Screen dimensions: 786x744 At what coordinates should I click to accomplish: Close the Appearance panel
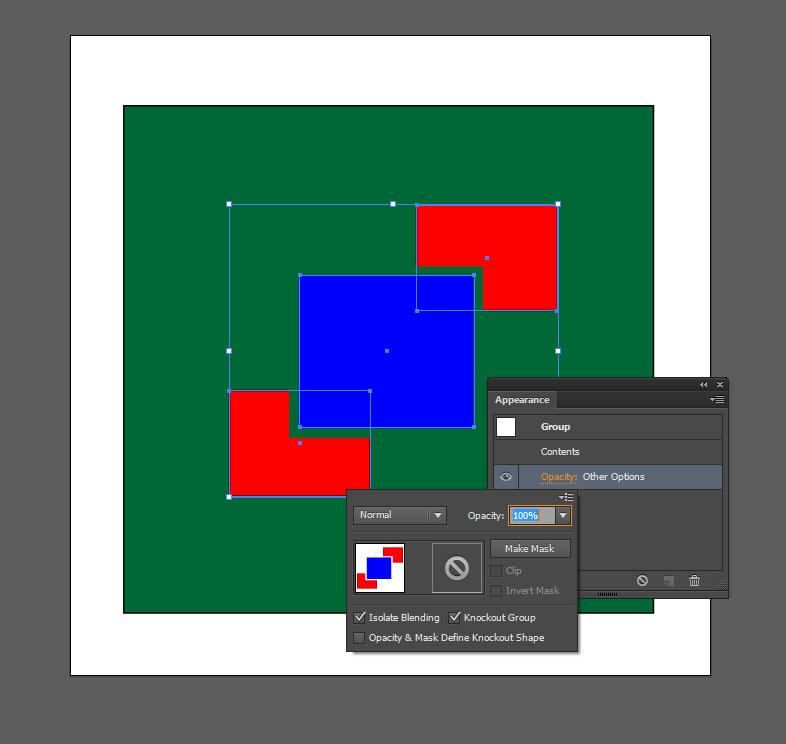(x=719, y=384)
